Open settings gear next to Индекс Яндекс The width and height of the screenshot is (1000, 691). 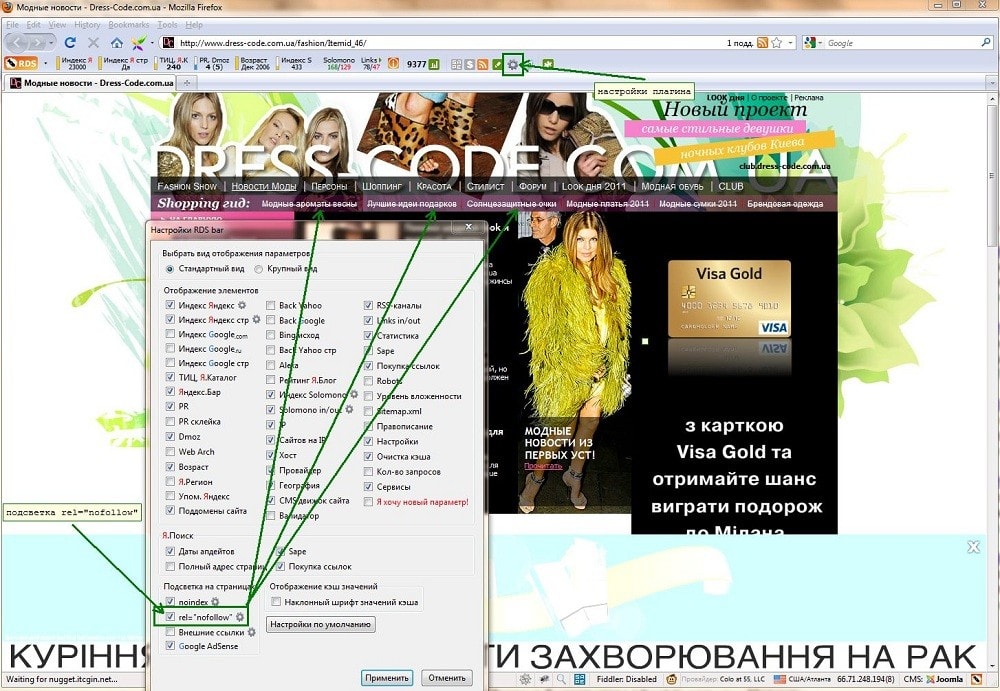click(x=242, y=305)
